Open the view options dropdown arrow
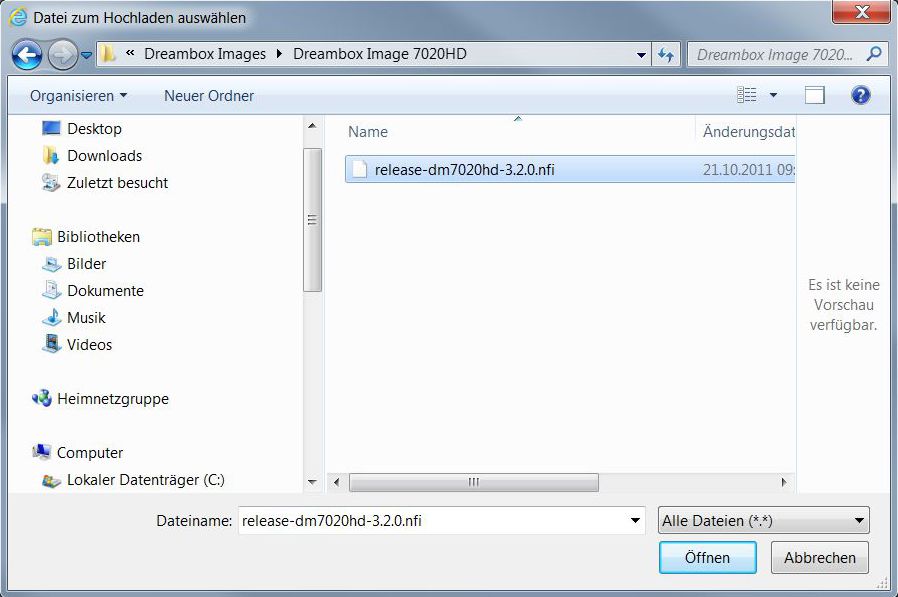Viewport: 898px width, 597px height. [773, 95]
